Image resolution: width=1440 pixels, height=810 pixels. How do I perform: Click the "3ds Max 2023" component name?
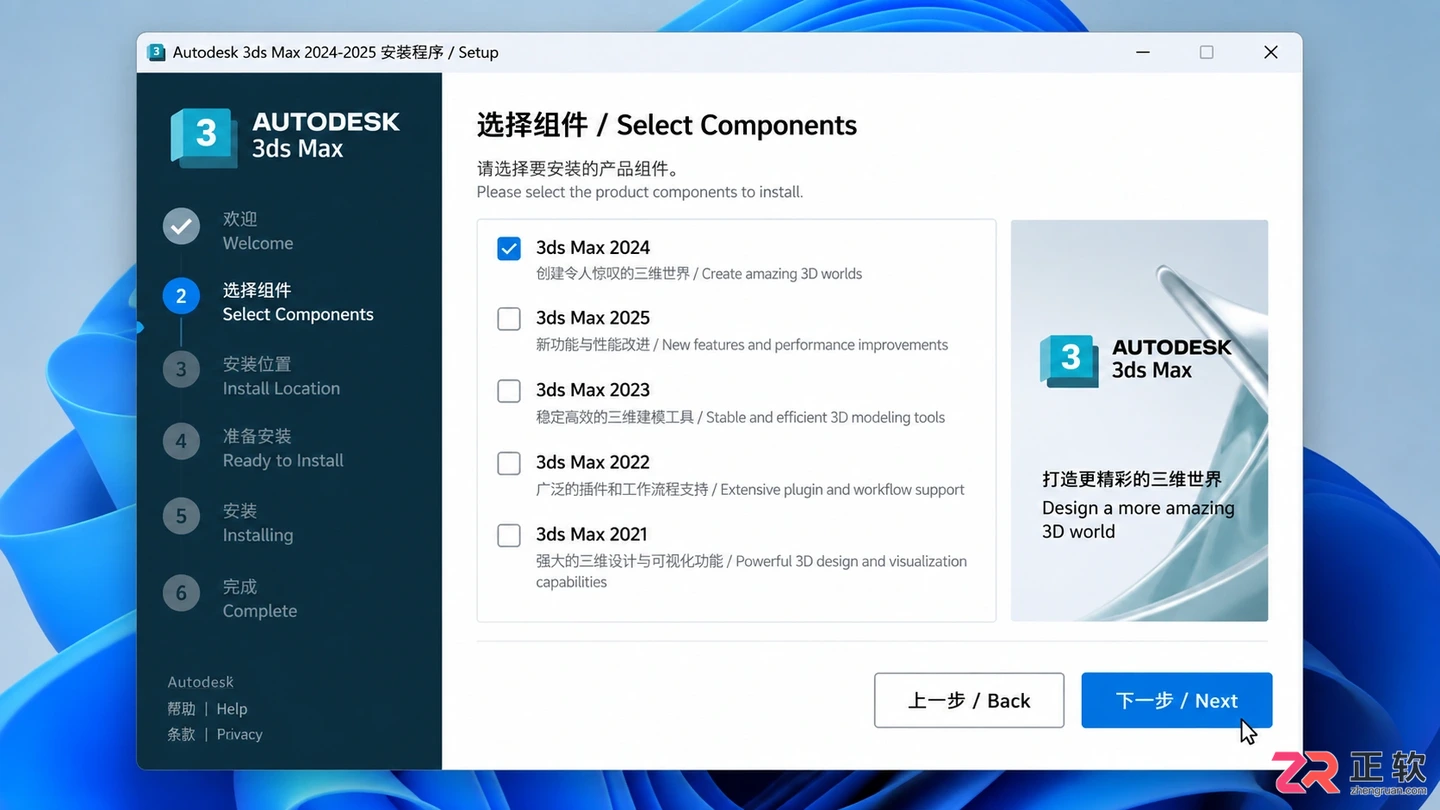593,390
